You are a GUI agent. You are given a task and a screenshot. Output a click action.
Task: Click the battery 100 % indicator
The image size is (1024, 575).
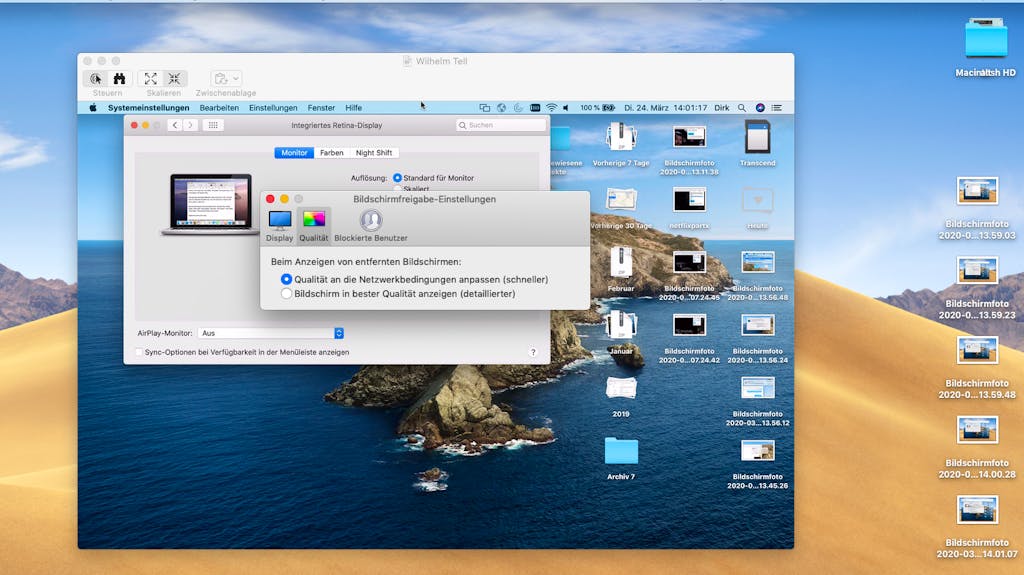[x=598, y=108]
